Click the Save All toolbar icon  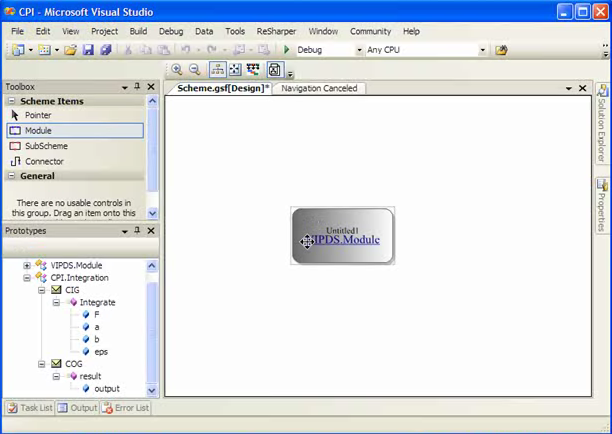click(106, 50)
